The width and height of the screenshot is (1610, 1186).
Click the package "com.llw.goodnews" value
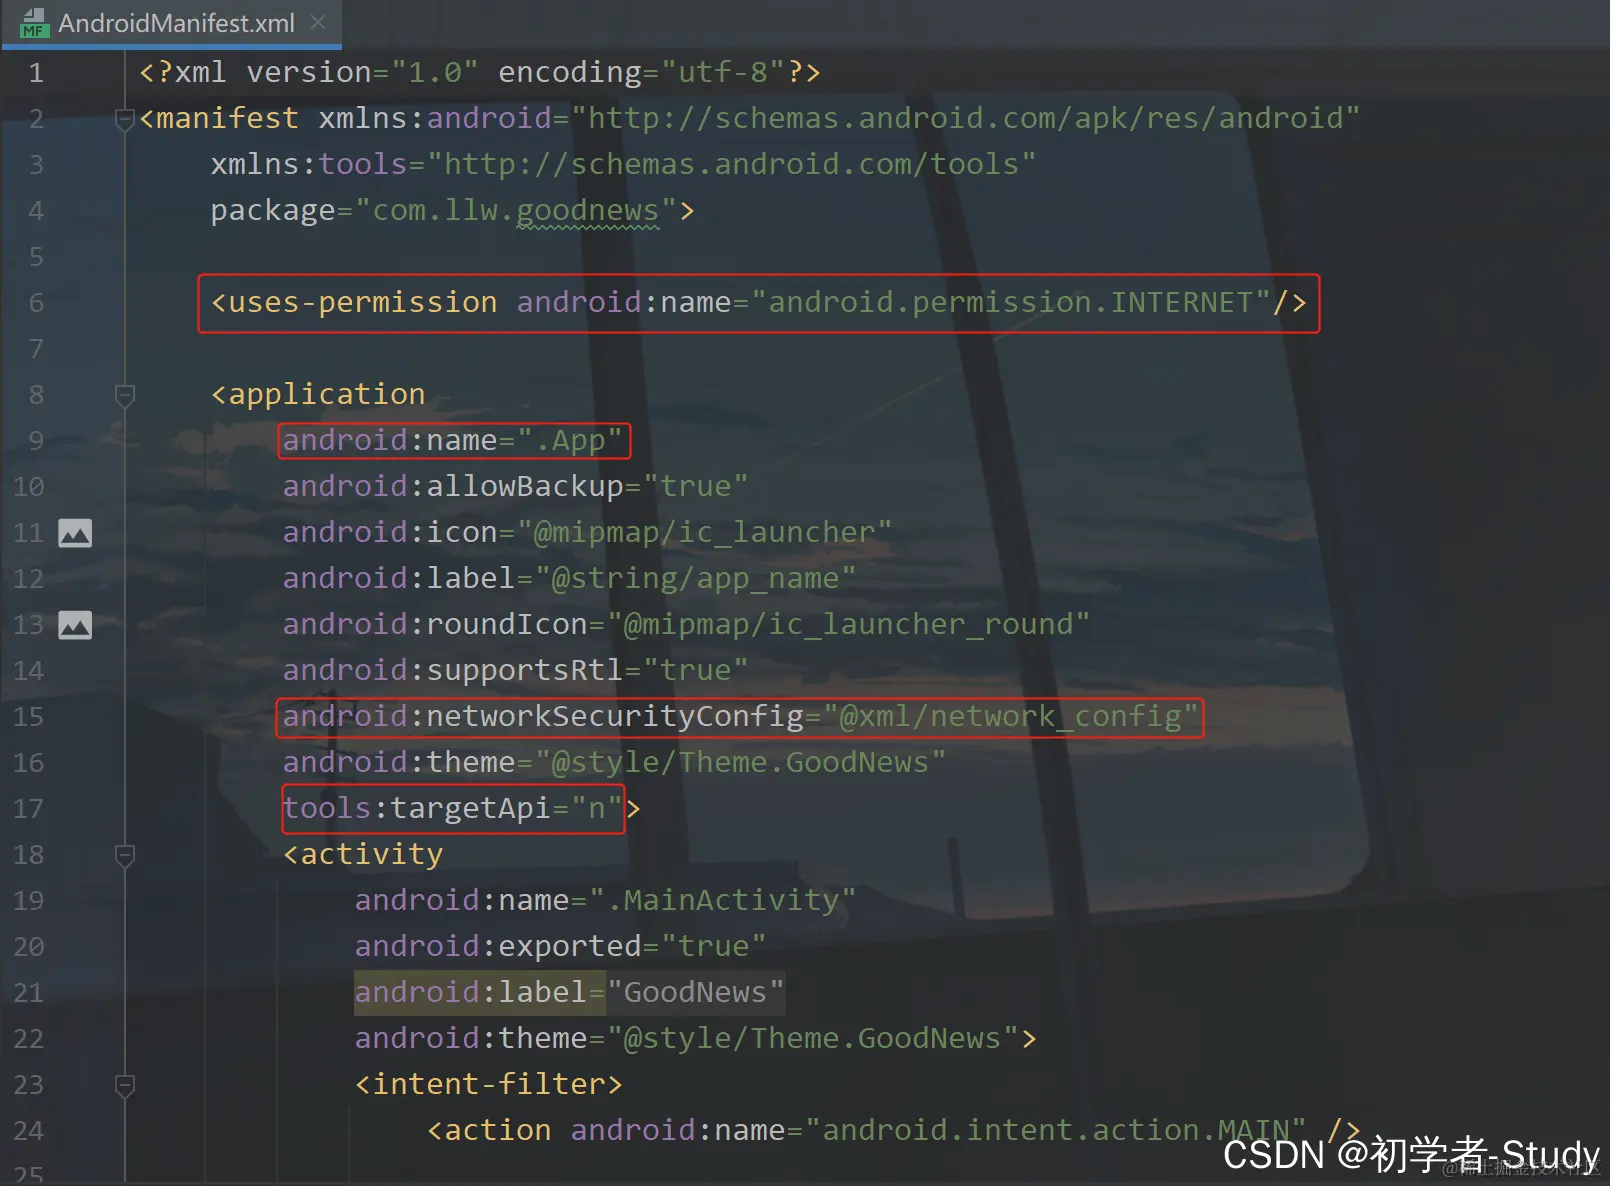coord(516,211)
